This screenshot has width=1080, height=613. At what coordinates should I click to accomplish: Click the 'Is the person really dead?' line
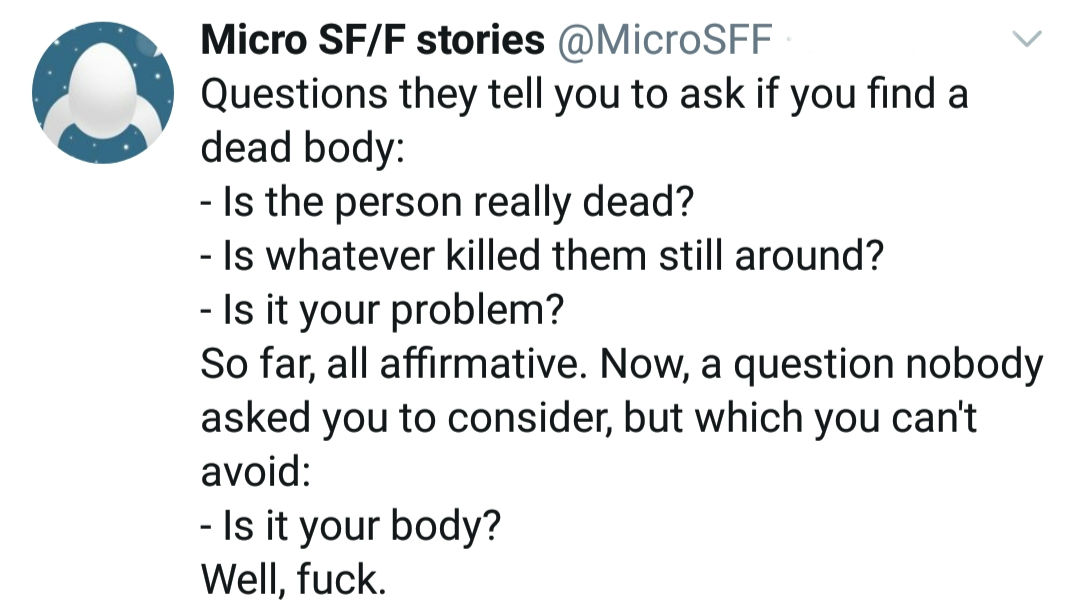[x=446, y=202]
